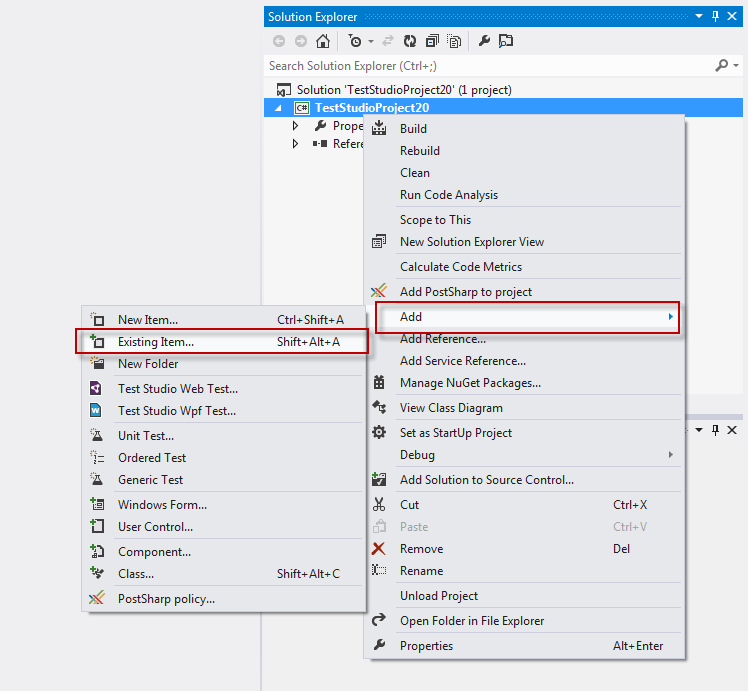Choose New Item... in the Add submenu

click(x=224, y=320)
